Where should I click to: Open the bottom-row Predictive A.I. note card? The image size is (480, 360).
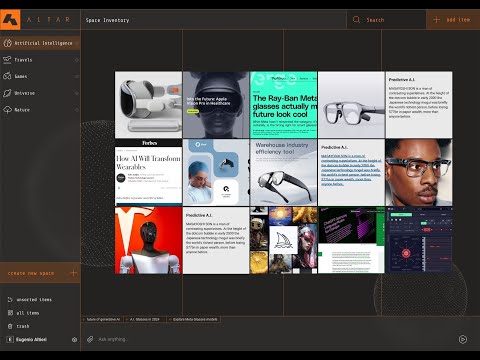click(x=216, y=240)
